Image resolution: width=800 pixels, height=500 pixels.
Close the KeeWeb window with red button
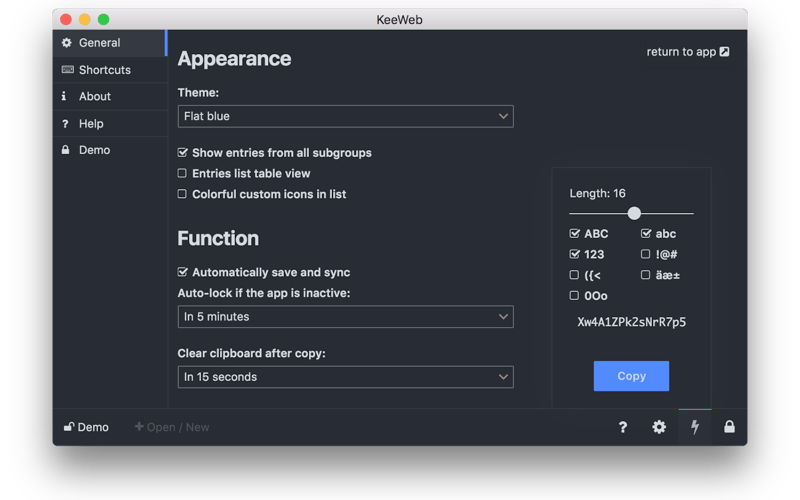(66, 19)
